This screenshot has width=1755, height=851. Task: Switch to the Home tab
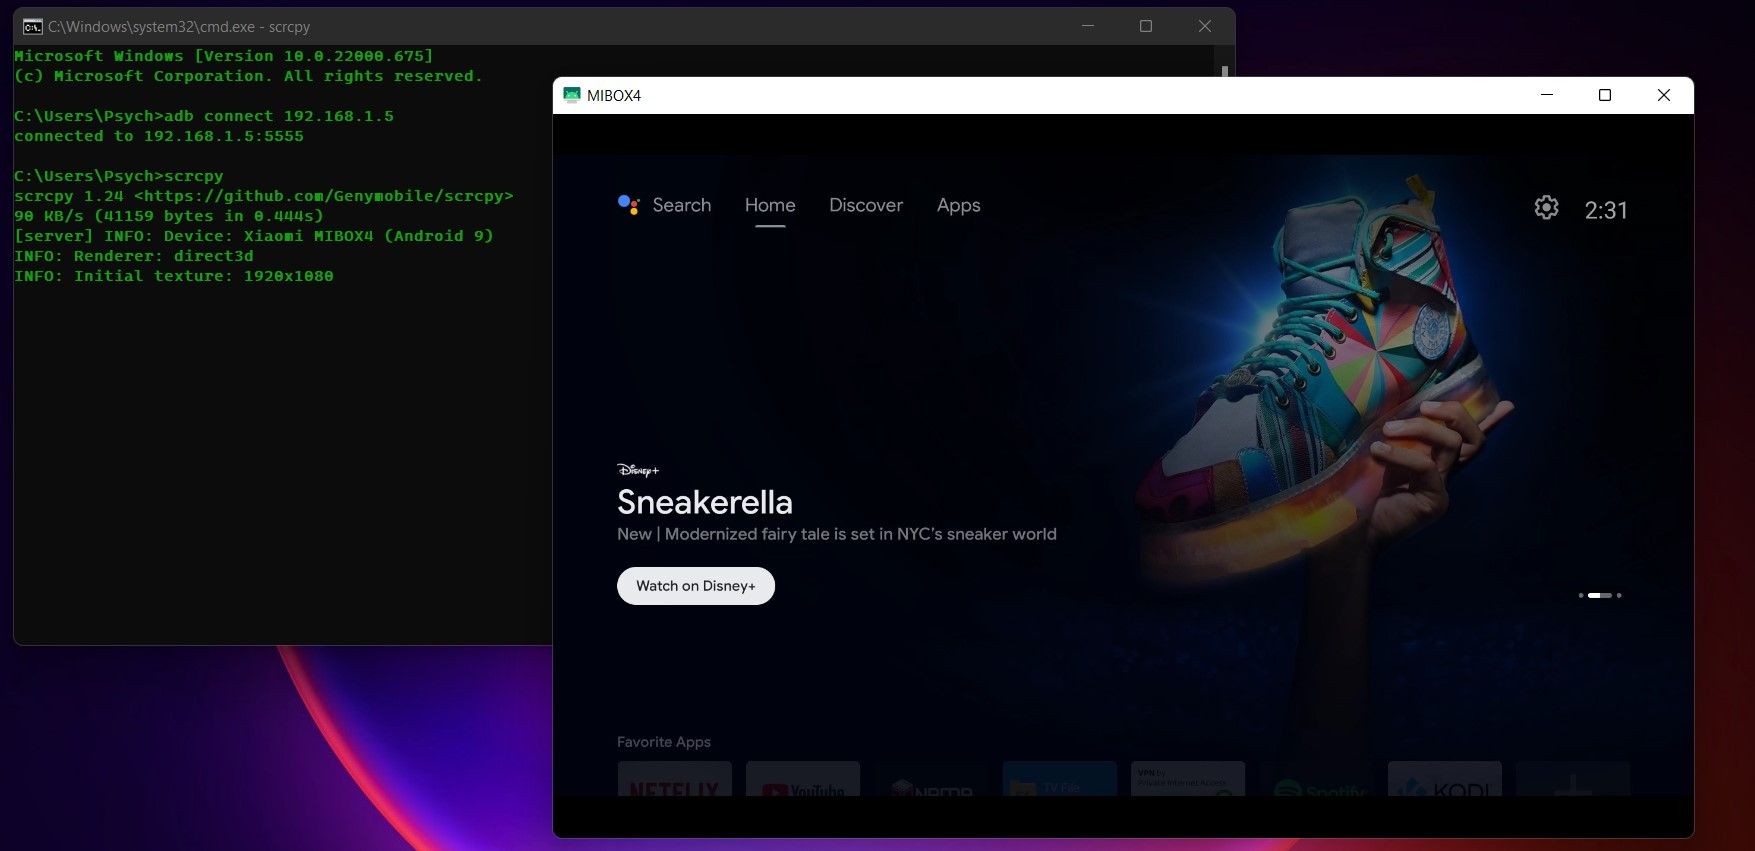(x=770, y=205)
